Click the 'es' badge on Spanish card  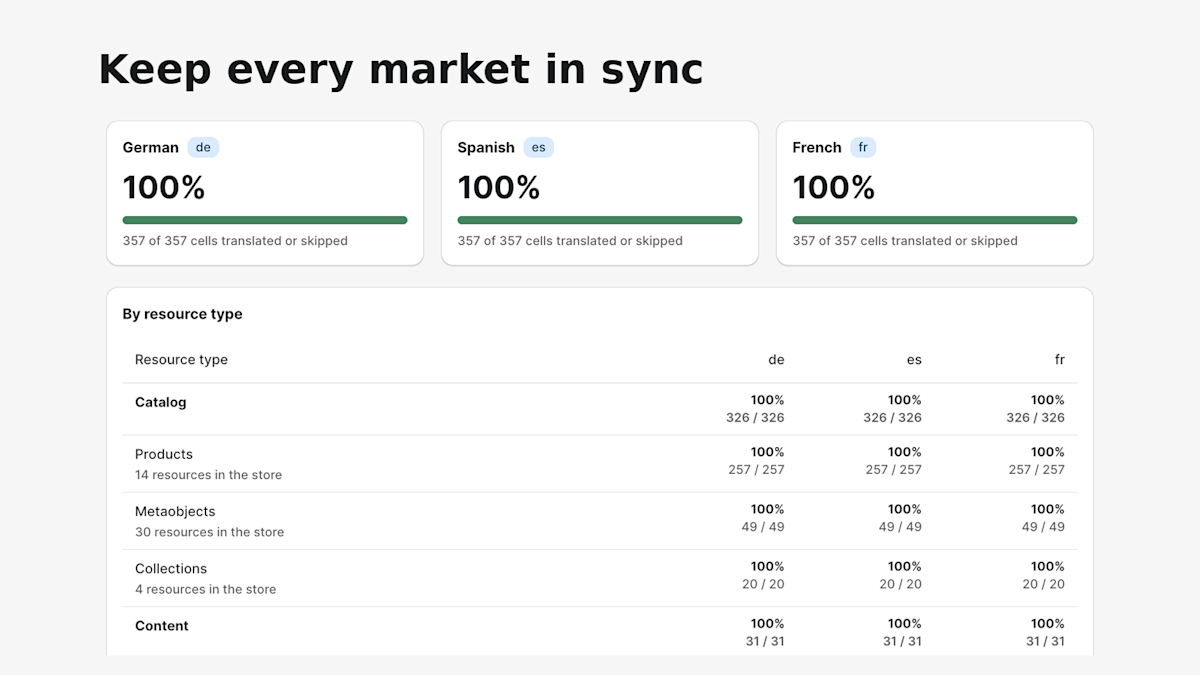point(538,147)
